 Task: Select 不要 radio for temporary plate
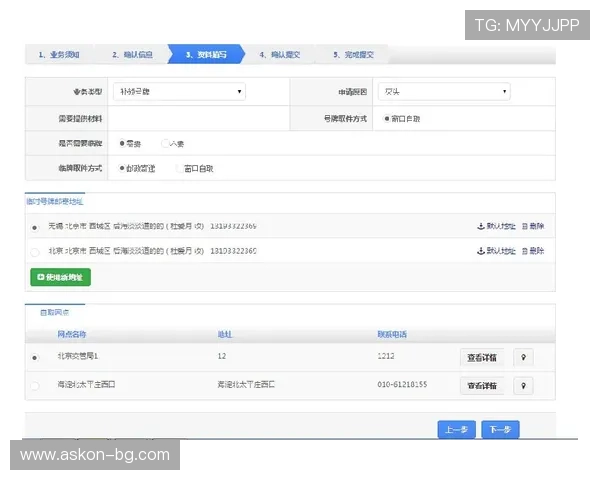[165, 144]
